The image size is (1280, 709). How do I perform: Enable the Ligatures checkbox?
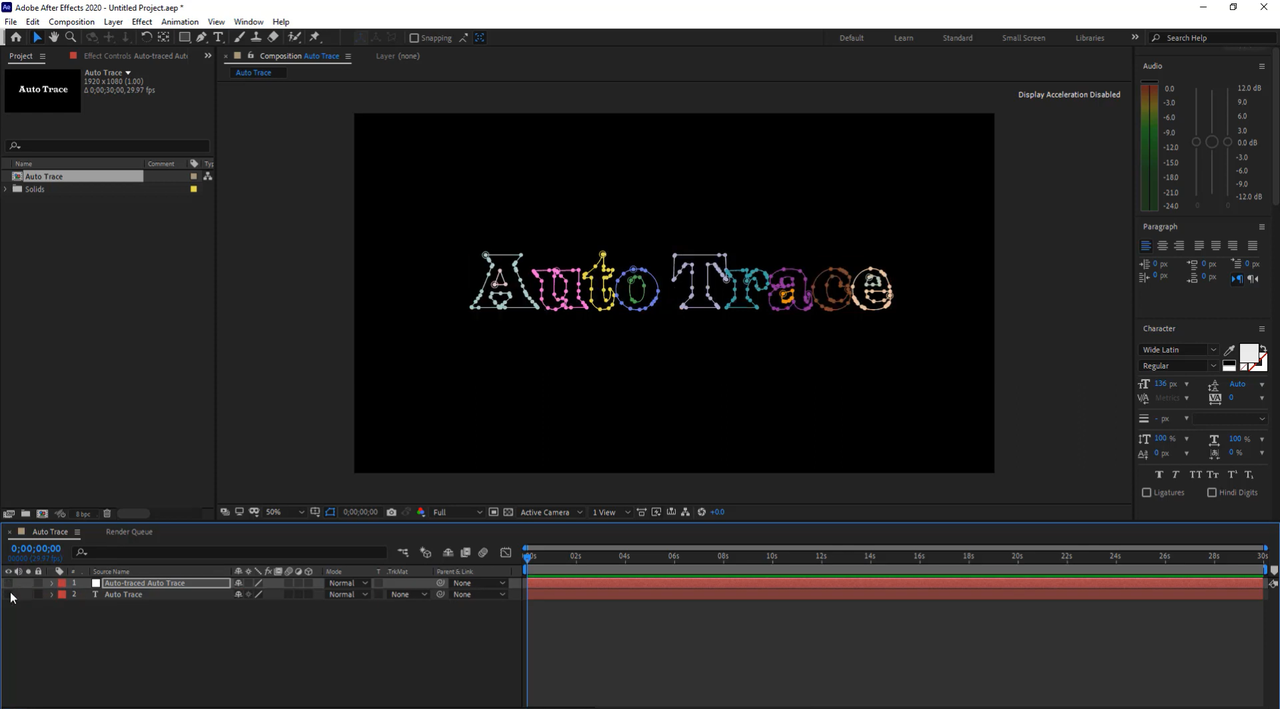pyautogui.click(x=1147, y=492)
